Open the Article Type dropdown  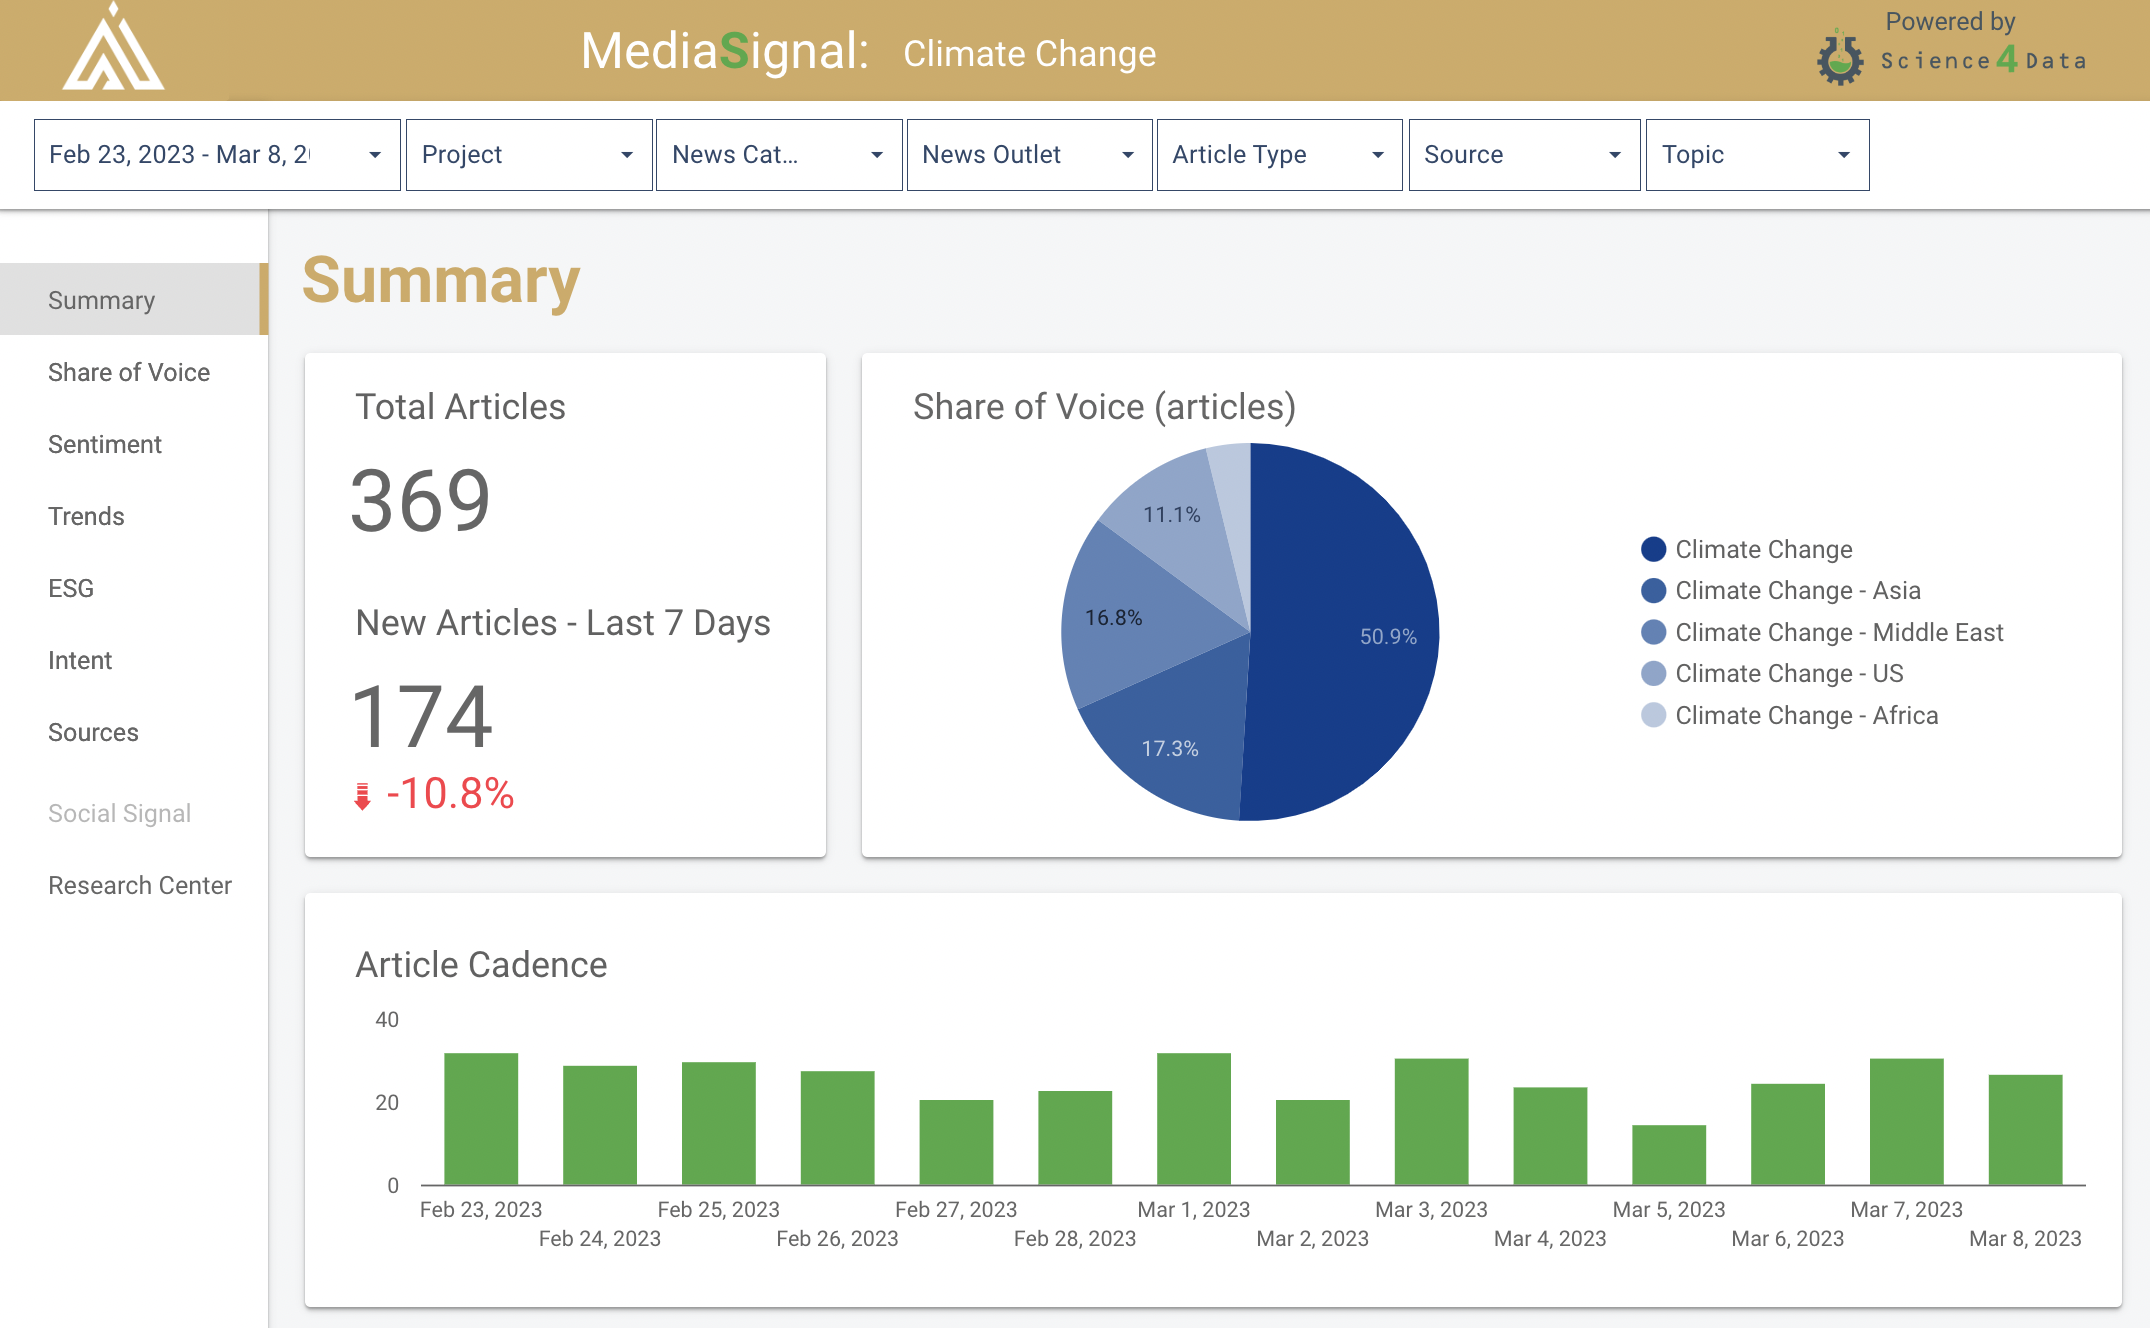coord(1279,155)
